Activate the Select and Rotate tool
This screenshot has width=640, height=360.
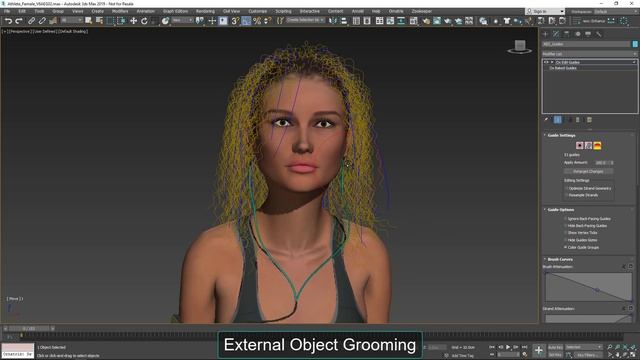[144, 21]
